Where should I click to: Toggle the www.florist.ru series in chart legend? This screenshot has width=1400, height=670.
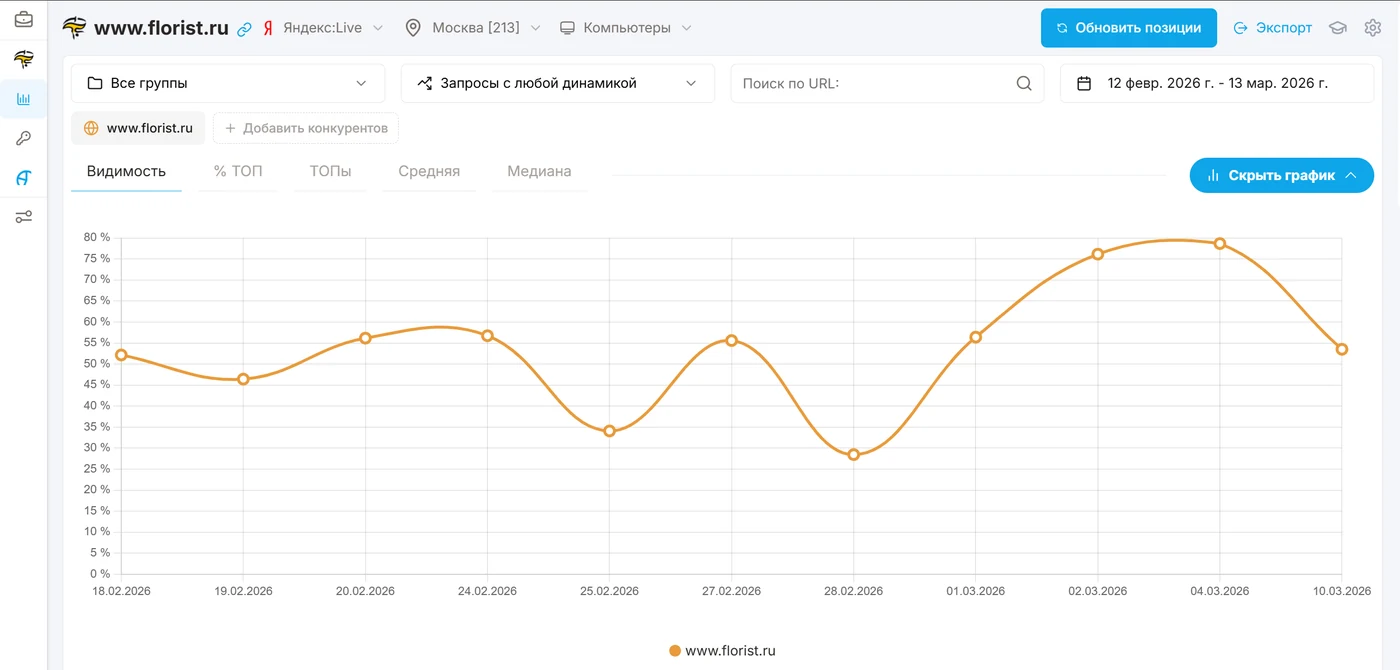tap(722, 651)
